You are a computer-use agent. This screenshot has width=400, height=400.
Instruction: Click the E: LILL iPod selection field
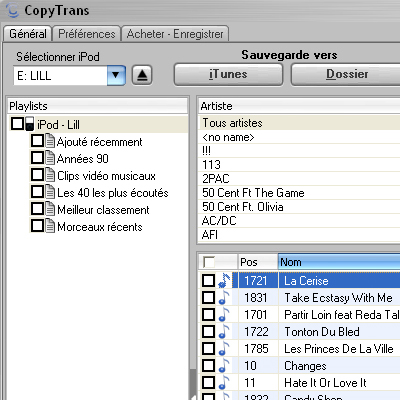click(61, 76)
